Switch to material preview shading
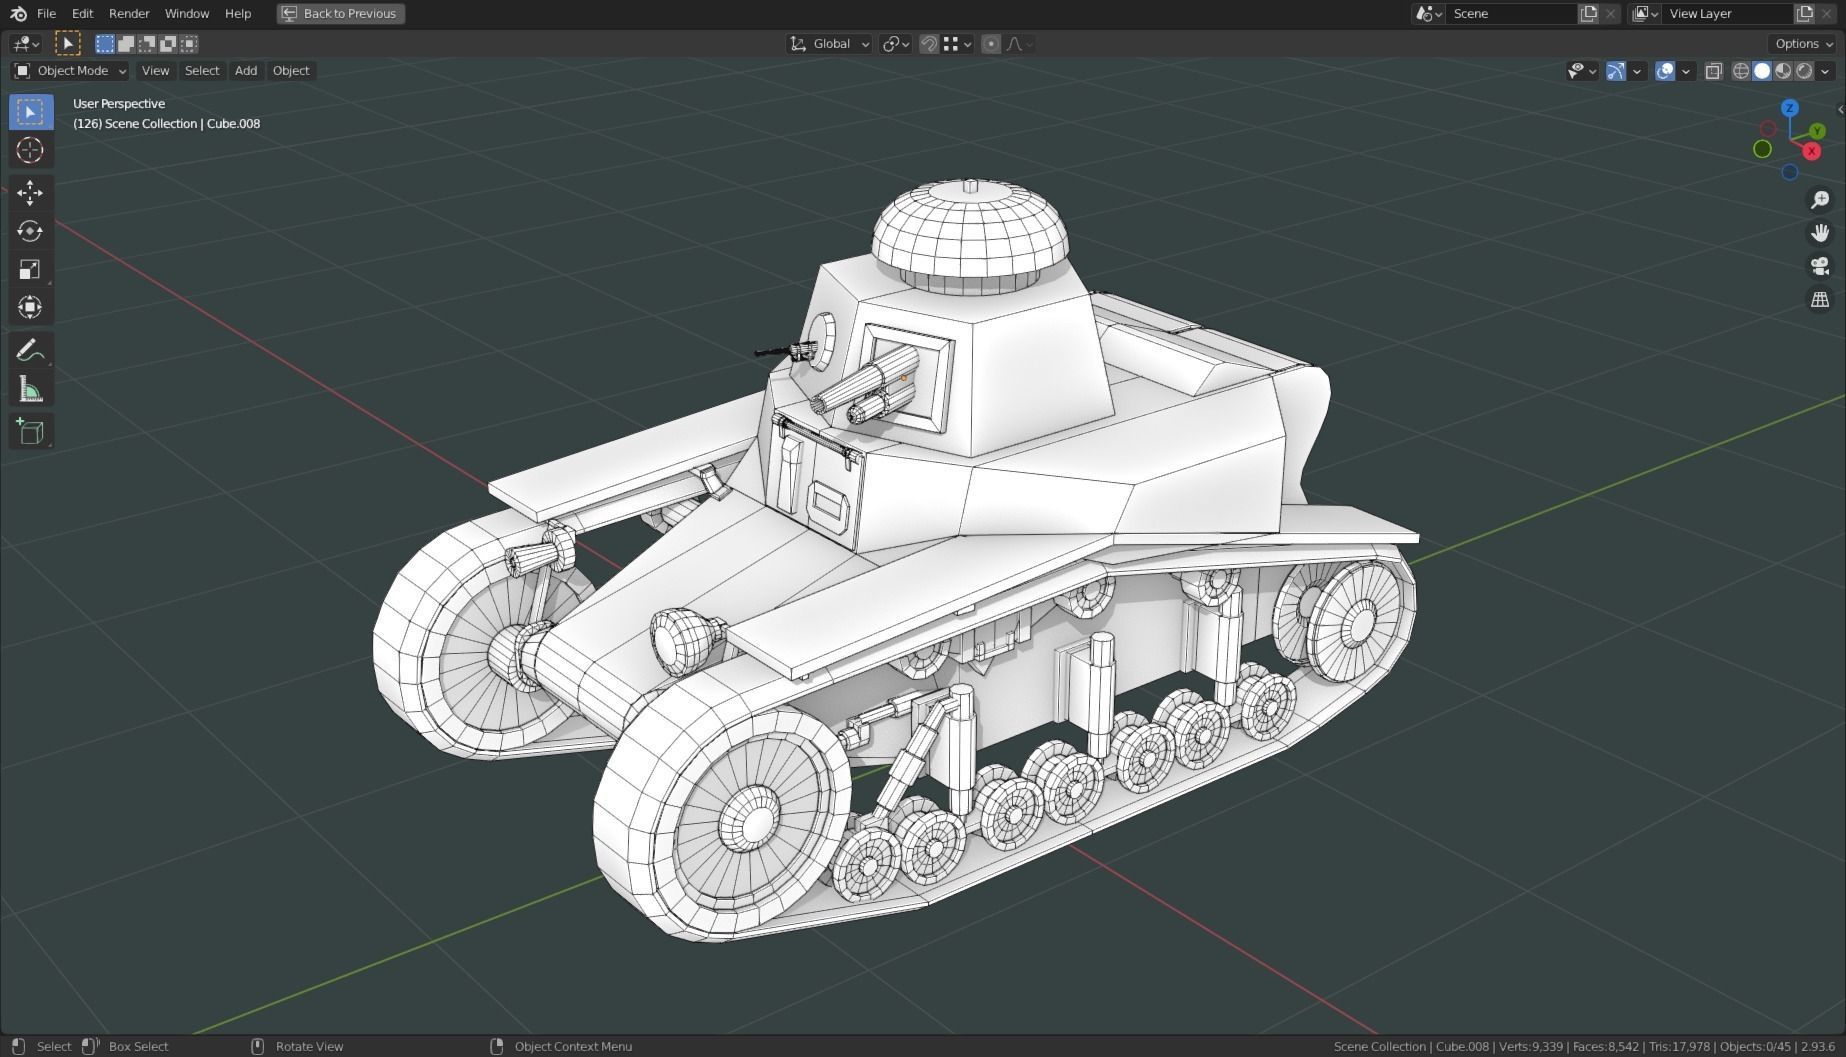Screen dimensions: 1846x1057 pyautogui.click(x=1783, y=71)
